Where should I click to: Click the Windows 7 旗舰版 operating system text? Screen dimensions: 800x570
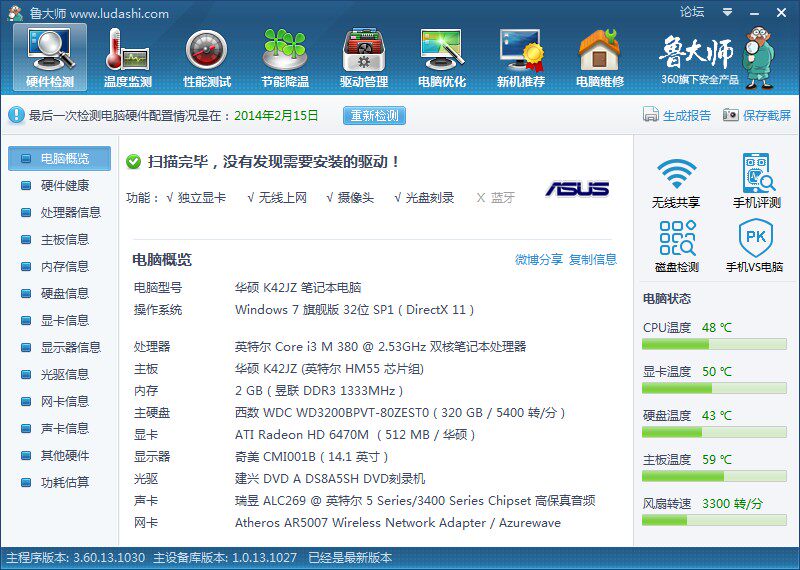(x=355, y=310)
